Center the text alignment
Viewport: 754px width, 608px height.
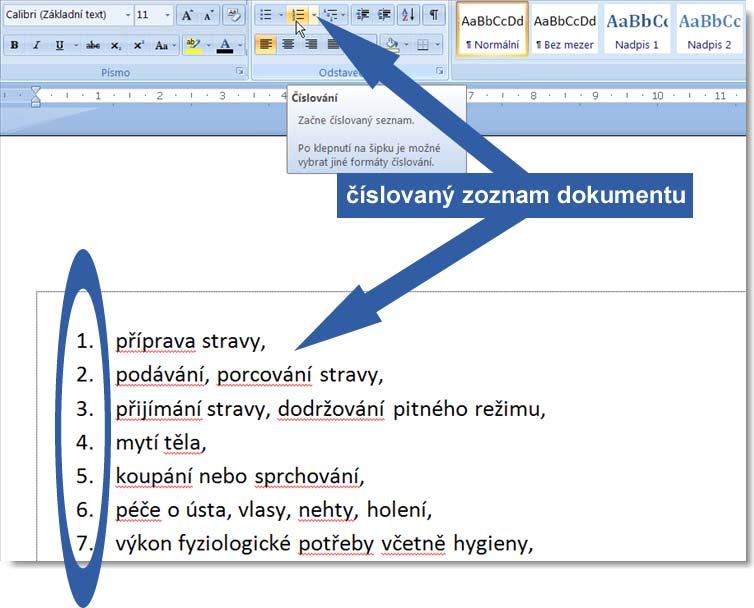pyautogui.click(x=288, y=45)
